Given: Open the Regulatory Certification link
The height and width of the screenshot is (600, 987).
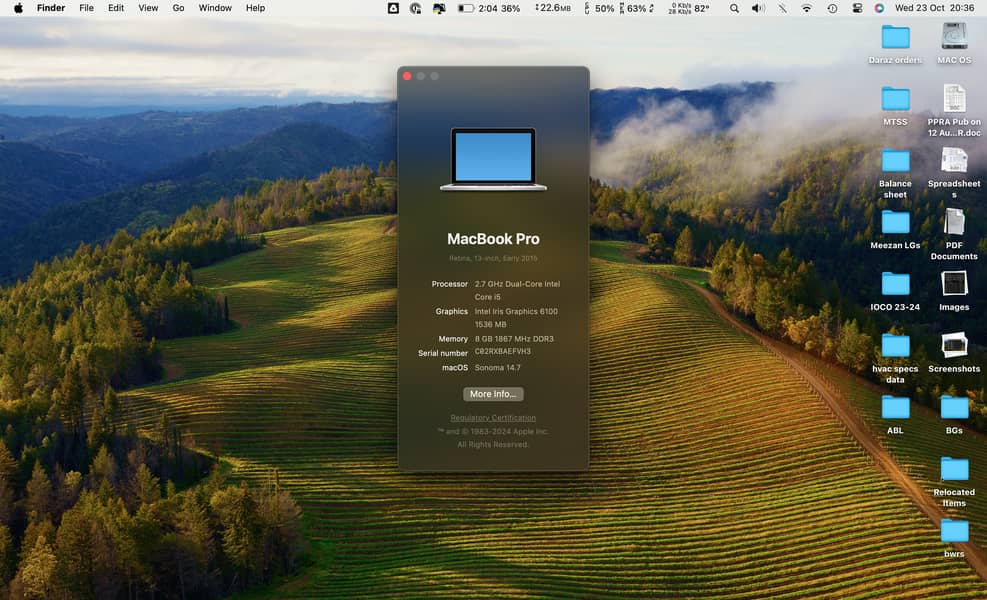Looking at the screenshot, I should tap(493, 418).
